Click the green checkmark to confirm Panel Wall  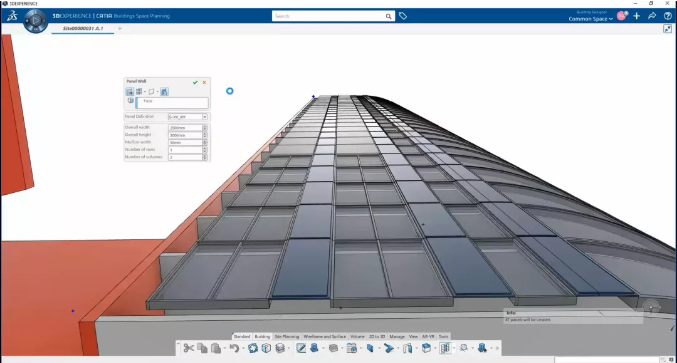[195, 82]
